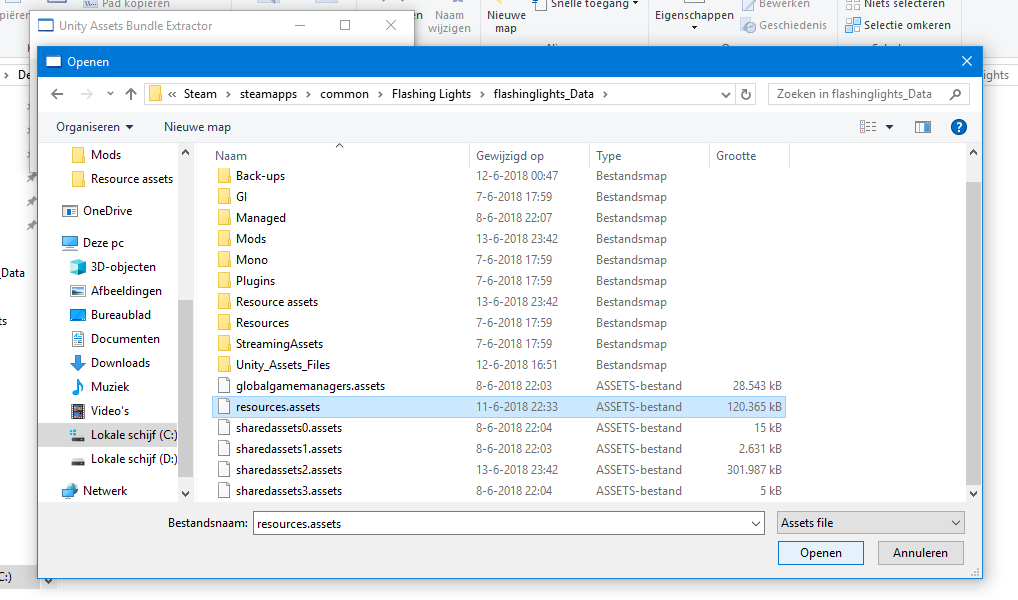Select sharedassets0.assets file

tap(289, 428)
